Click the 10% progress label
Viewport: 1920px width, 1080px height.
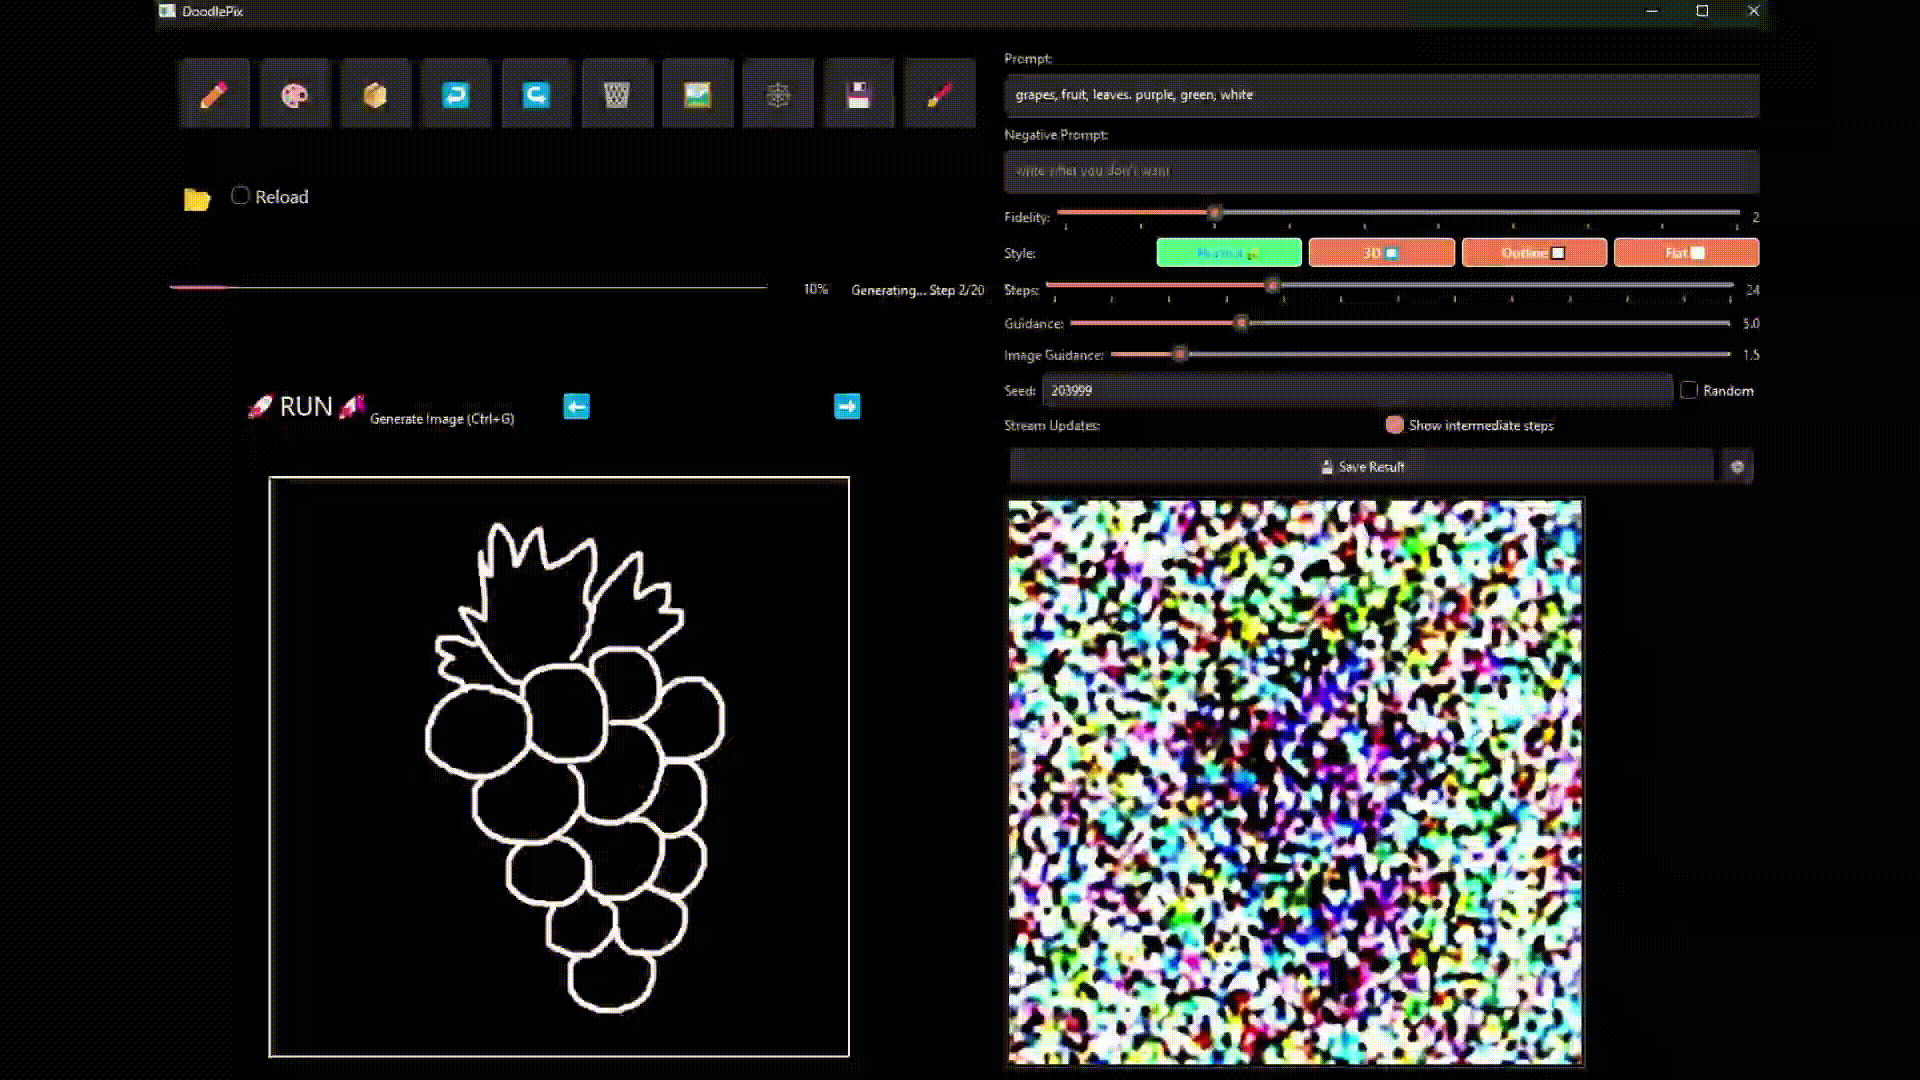click(x=816, y=289)
